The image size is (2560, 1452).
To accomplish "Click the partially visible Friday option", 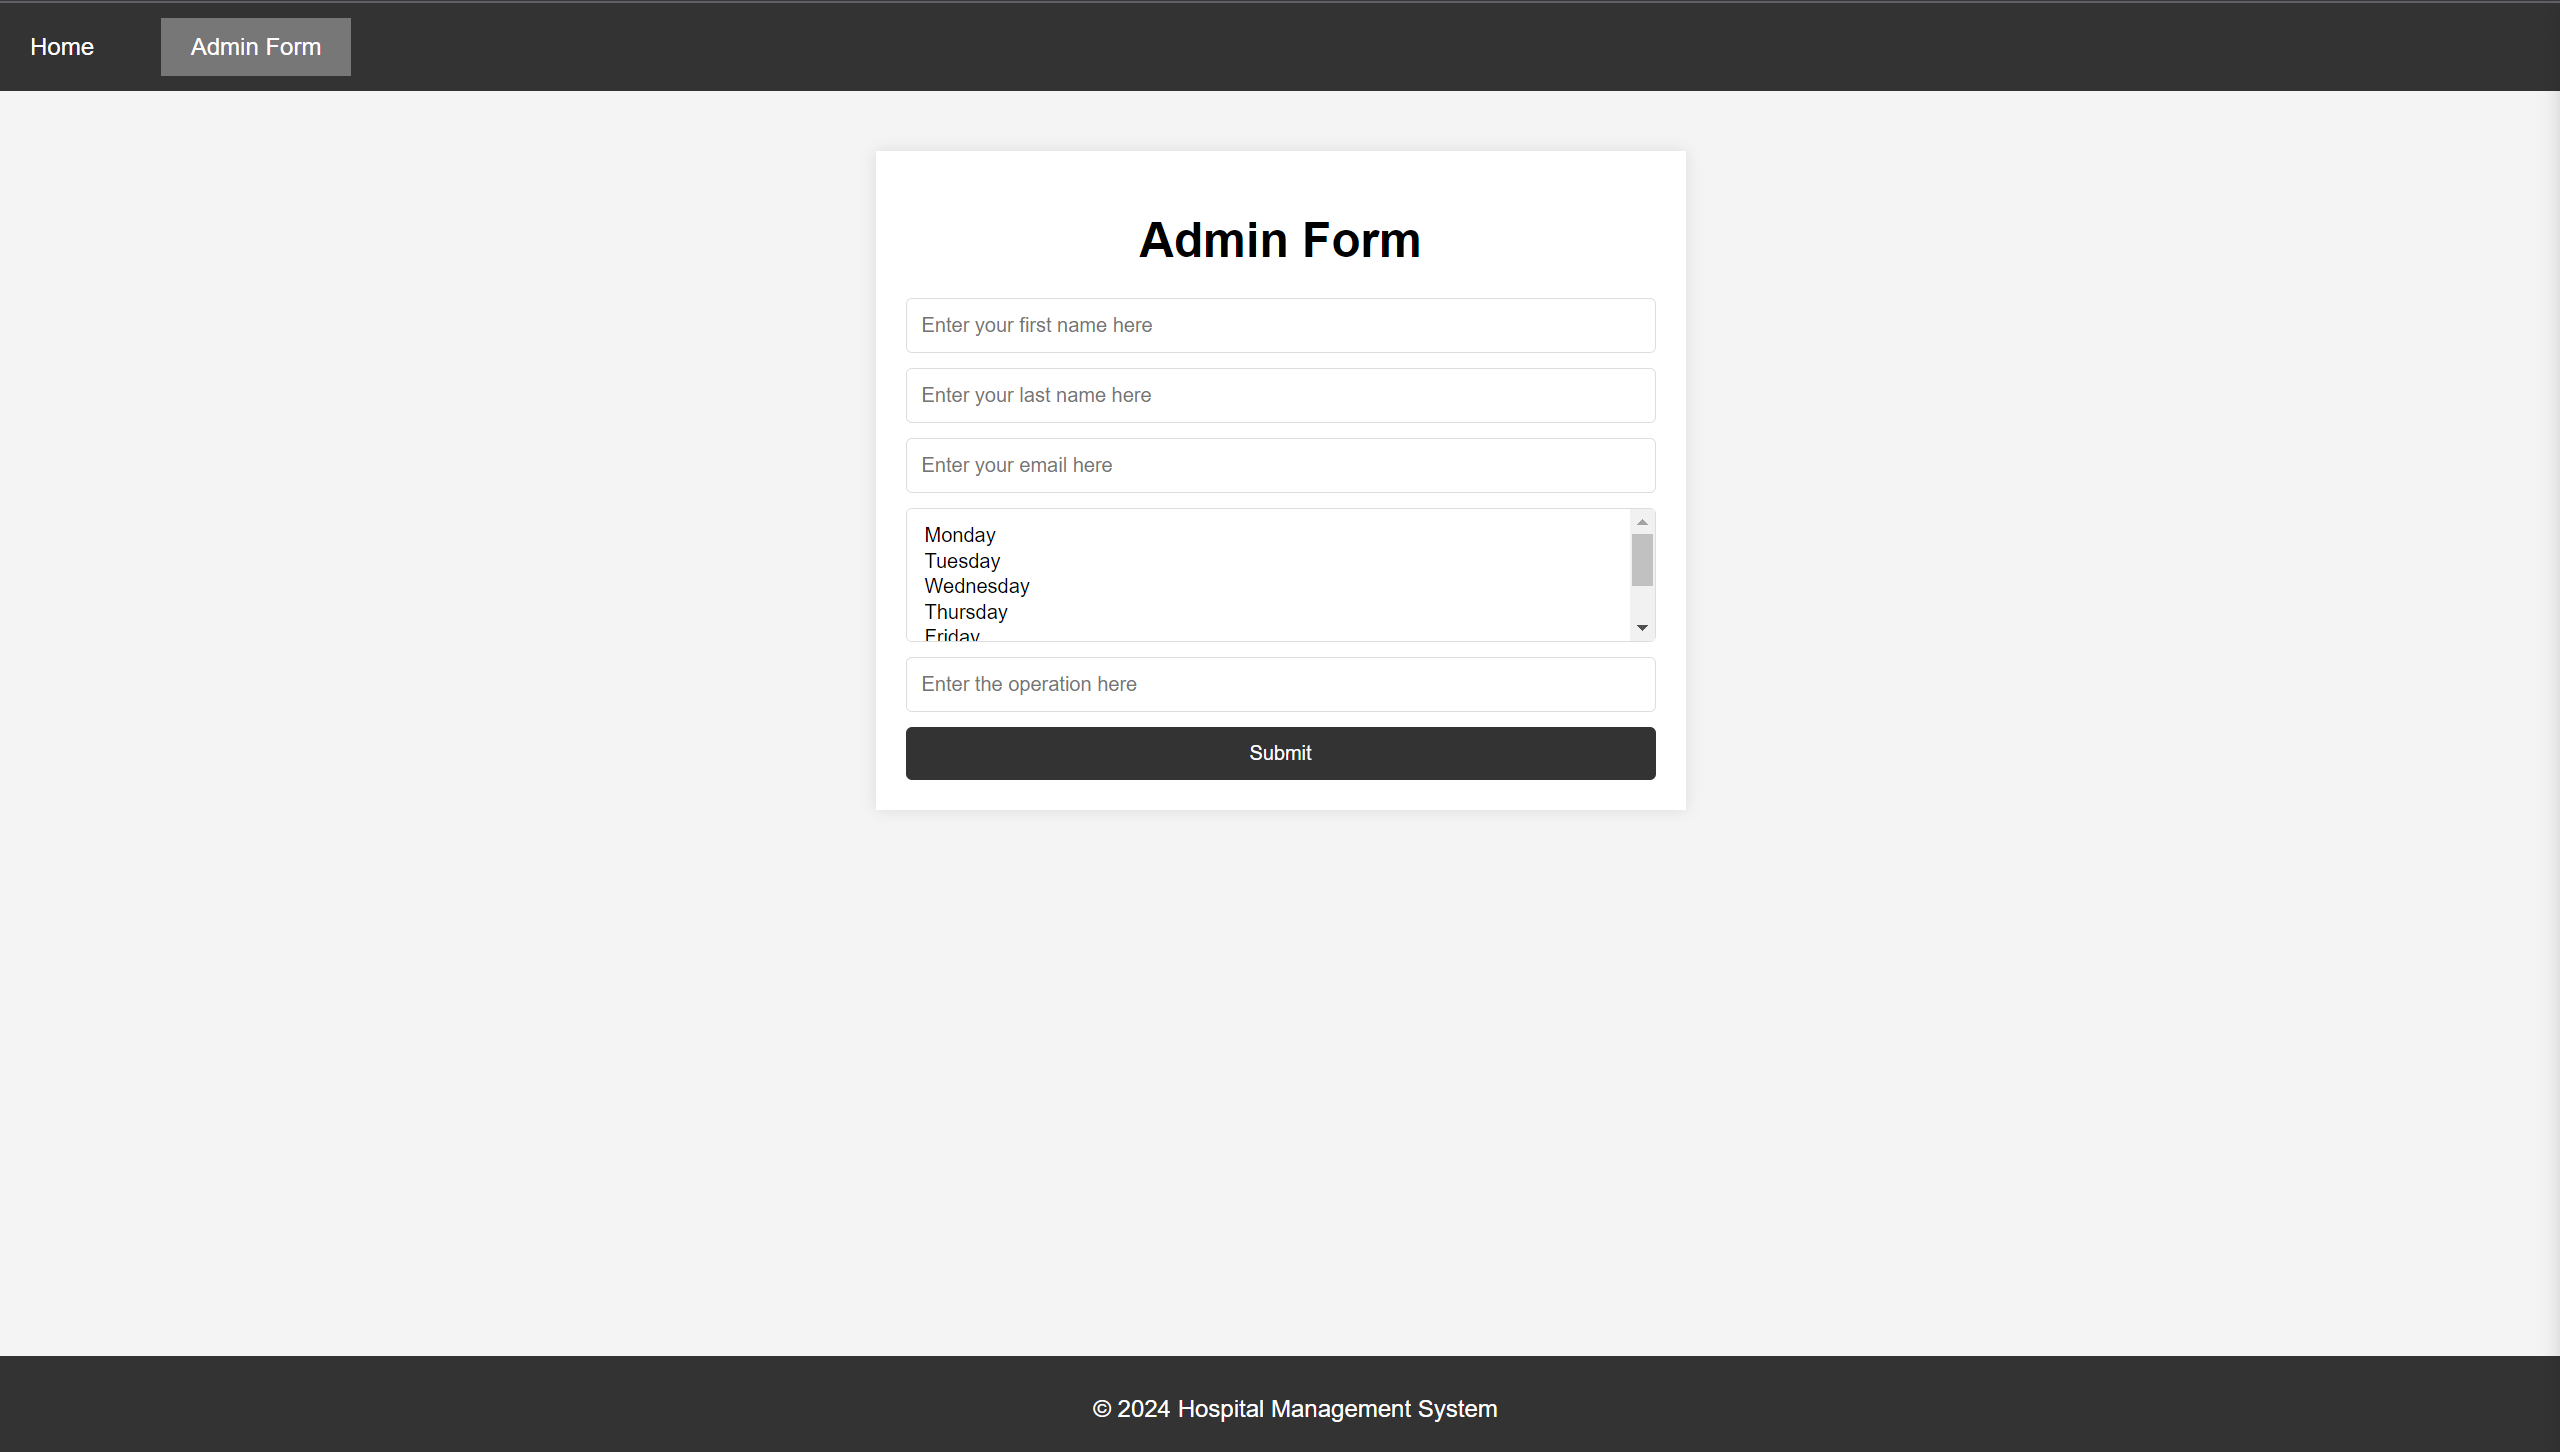I will 952,635.
